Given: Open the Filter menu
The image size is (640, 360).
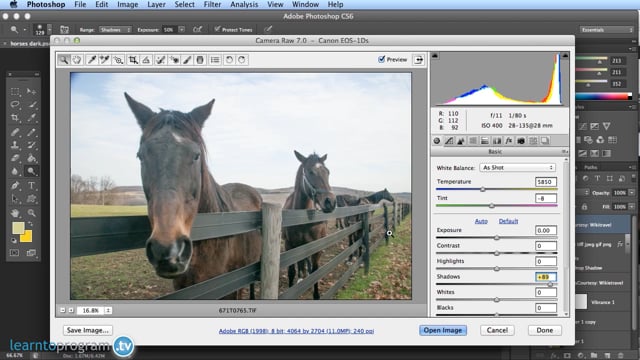Looking at the screenshot, I should point(212,4).
